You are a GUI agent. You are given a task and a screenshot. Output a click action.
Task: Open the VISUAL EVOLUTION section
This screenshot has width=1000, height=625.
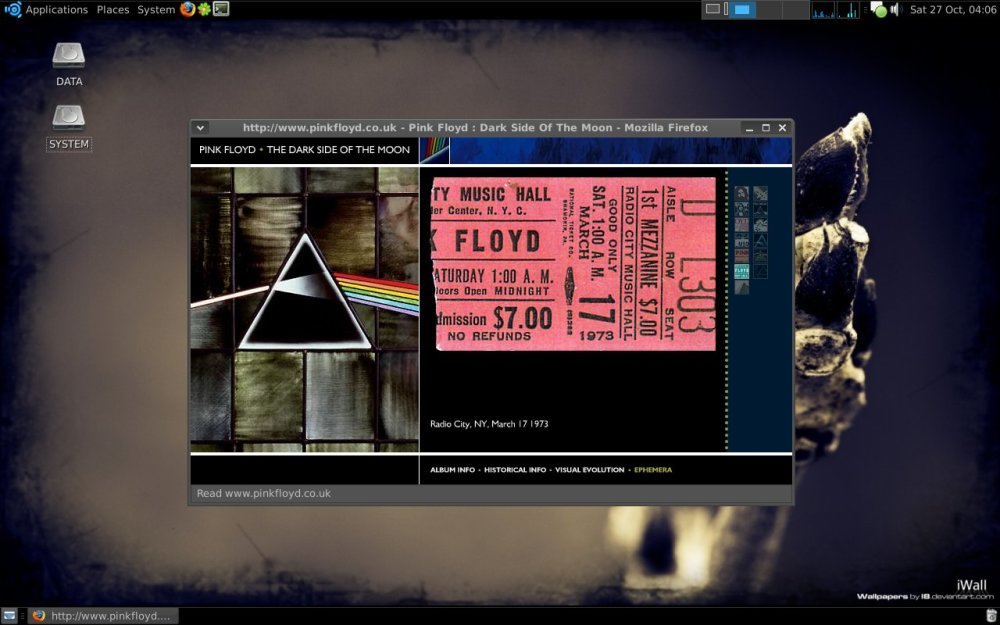(x=589, y=470)
